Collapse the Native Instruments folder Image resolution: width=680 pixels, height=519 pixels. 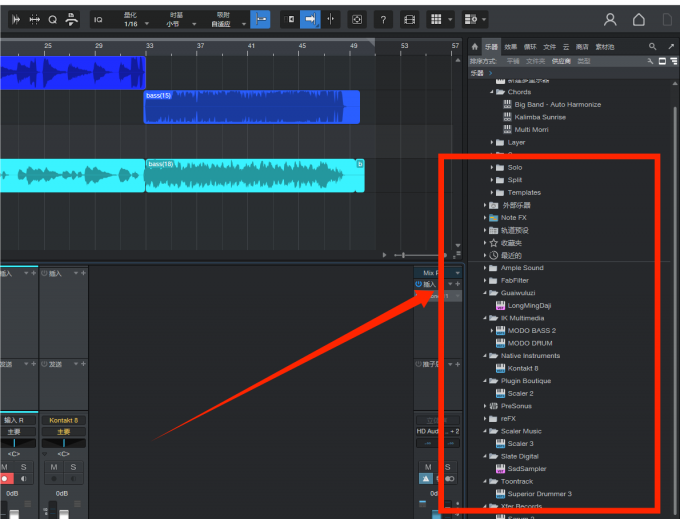pos(486,356)
